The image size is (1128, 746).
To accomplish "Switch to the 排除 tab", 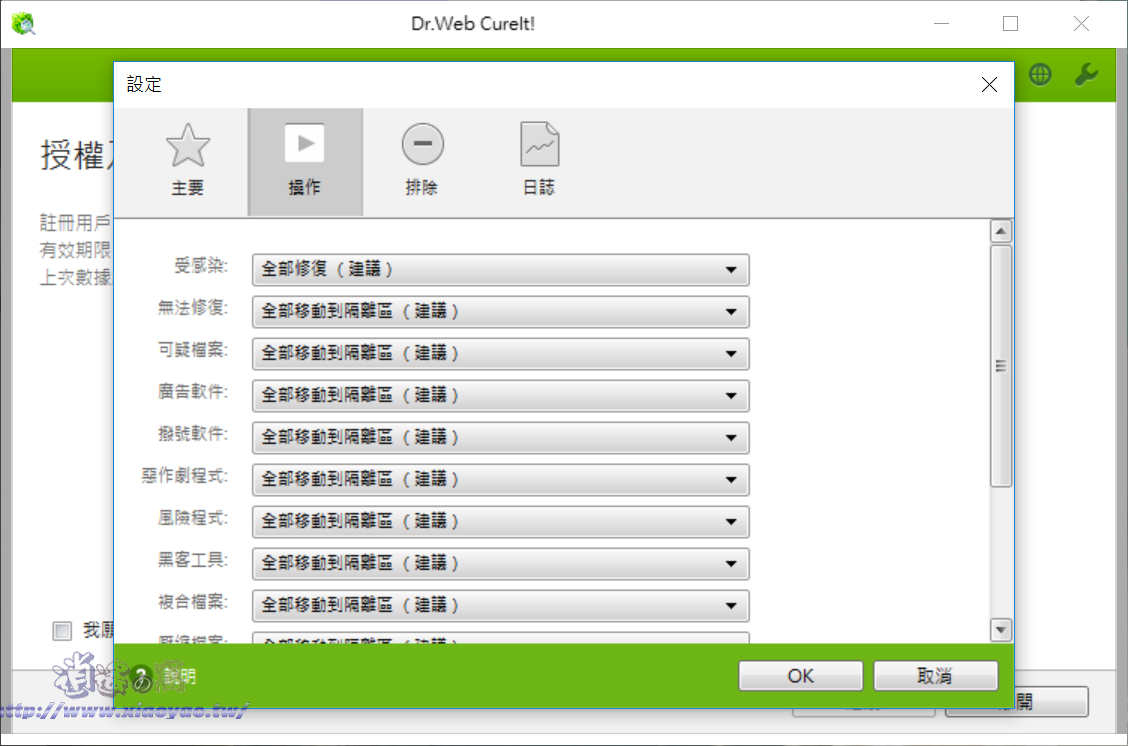I will point(422,161).
